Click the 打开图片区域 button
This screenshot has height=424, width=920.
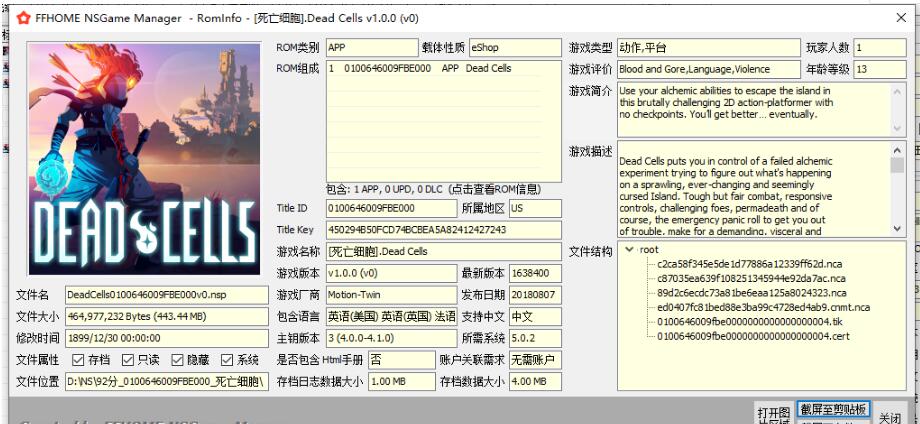pos(774,413)
